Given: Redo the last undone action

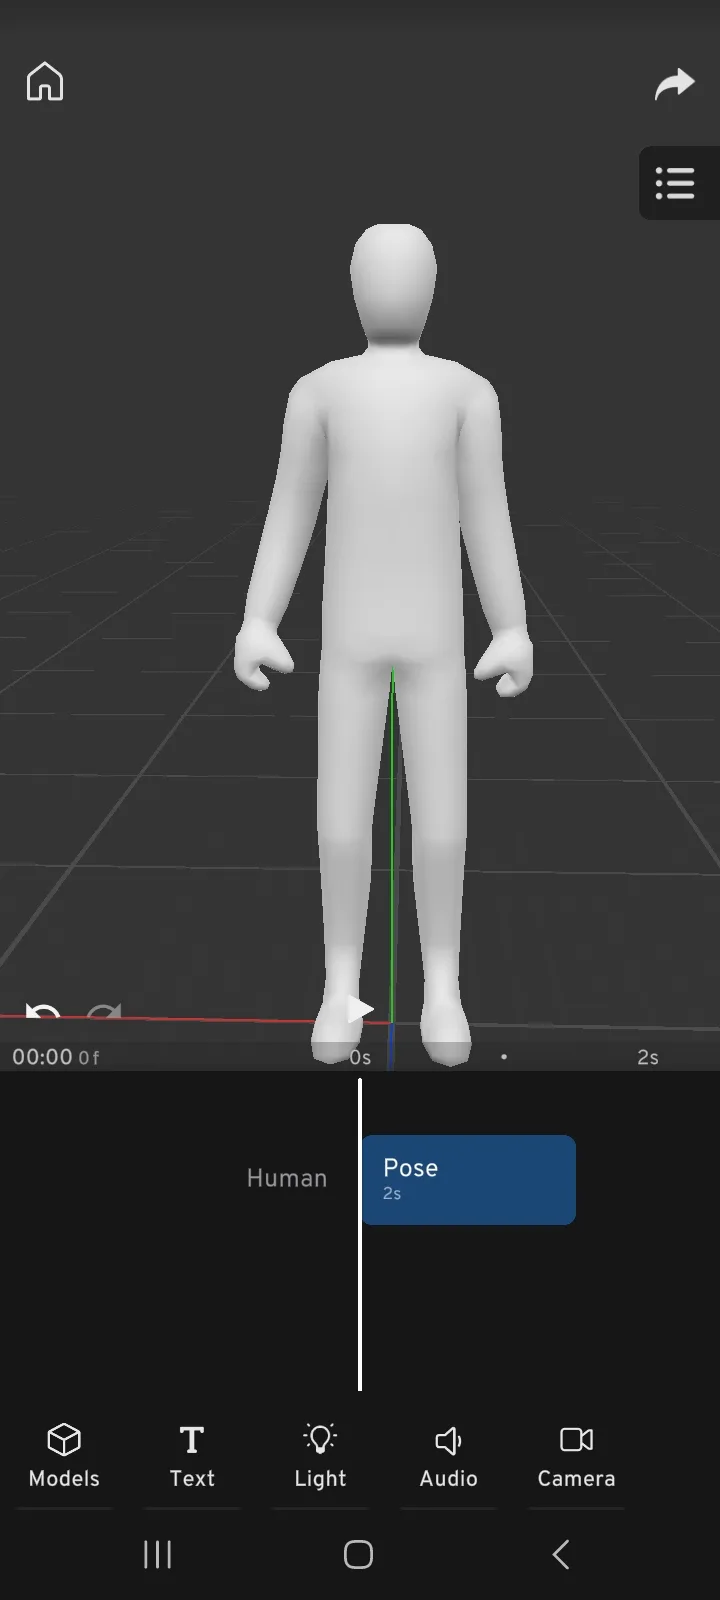Looking at the screenshot, I should pos(103,1013).
